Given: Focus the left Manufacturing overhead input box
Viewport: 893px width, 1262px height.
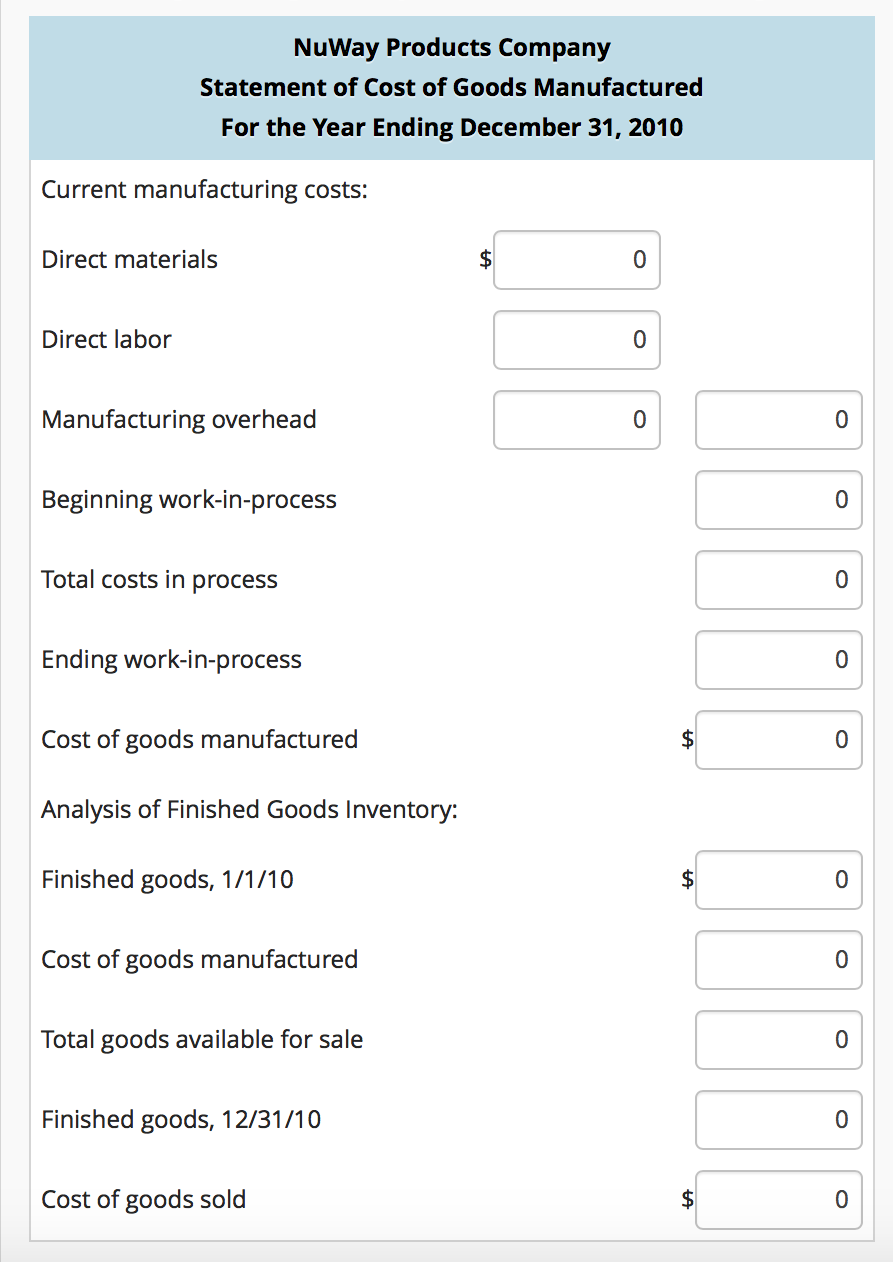Looking at the screenshot, I should click(577, 420).
